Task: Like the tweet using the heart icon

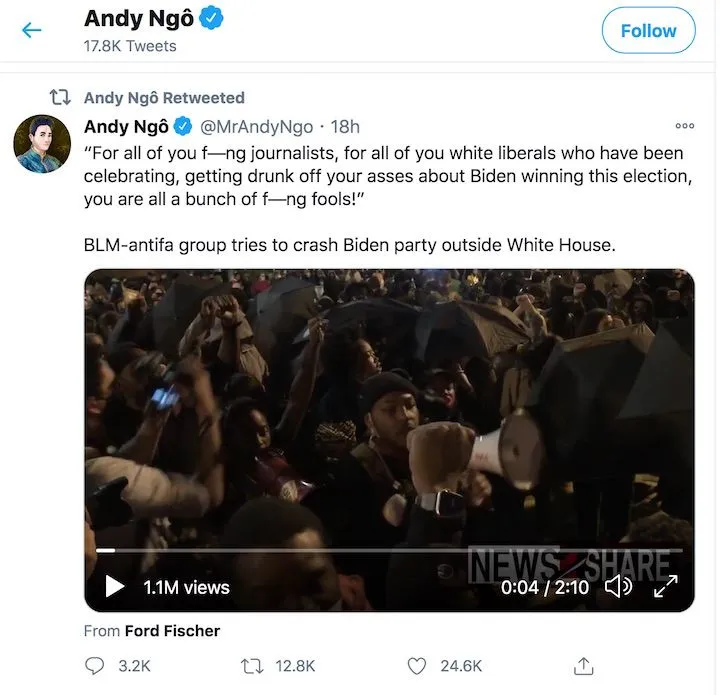Action: 418,666
